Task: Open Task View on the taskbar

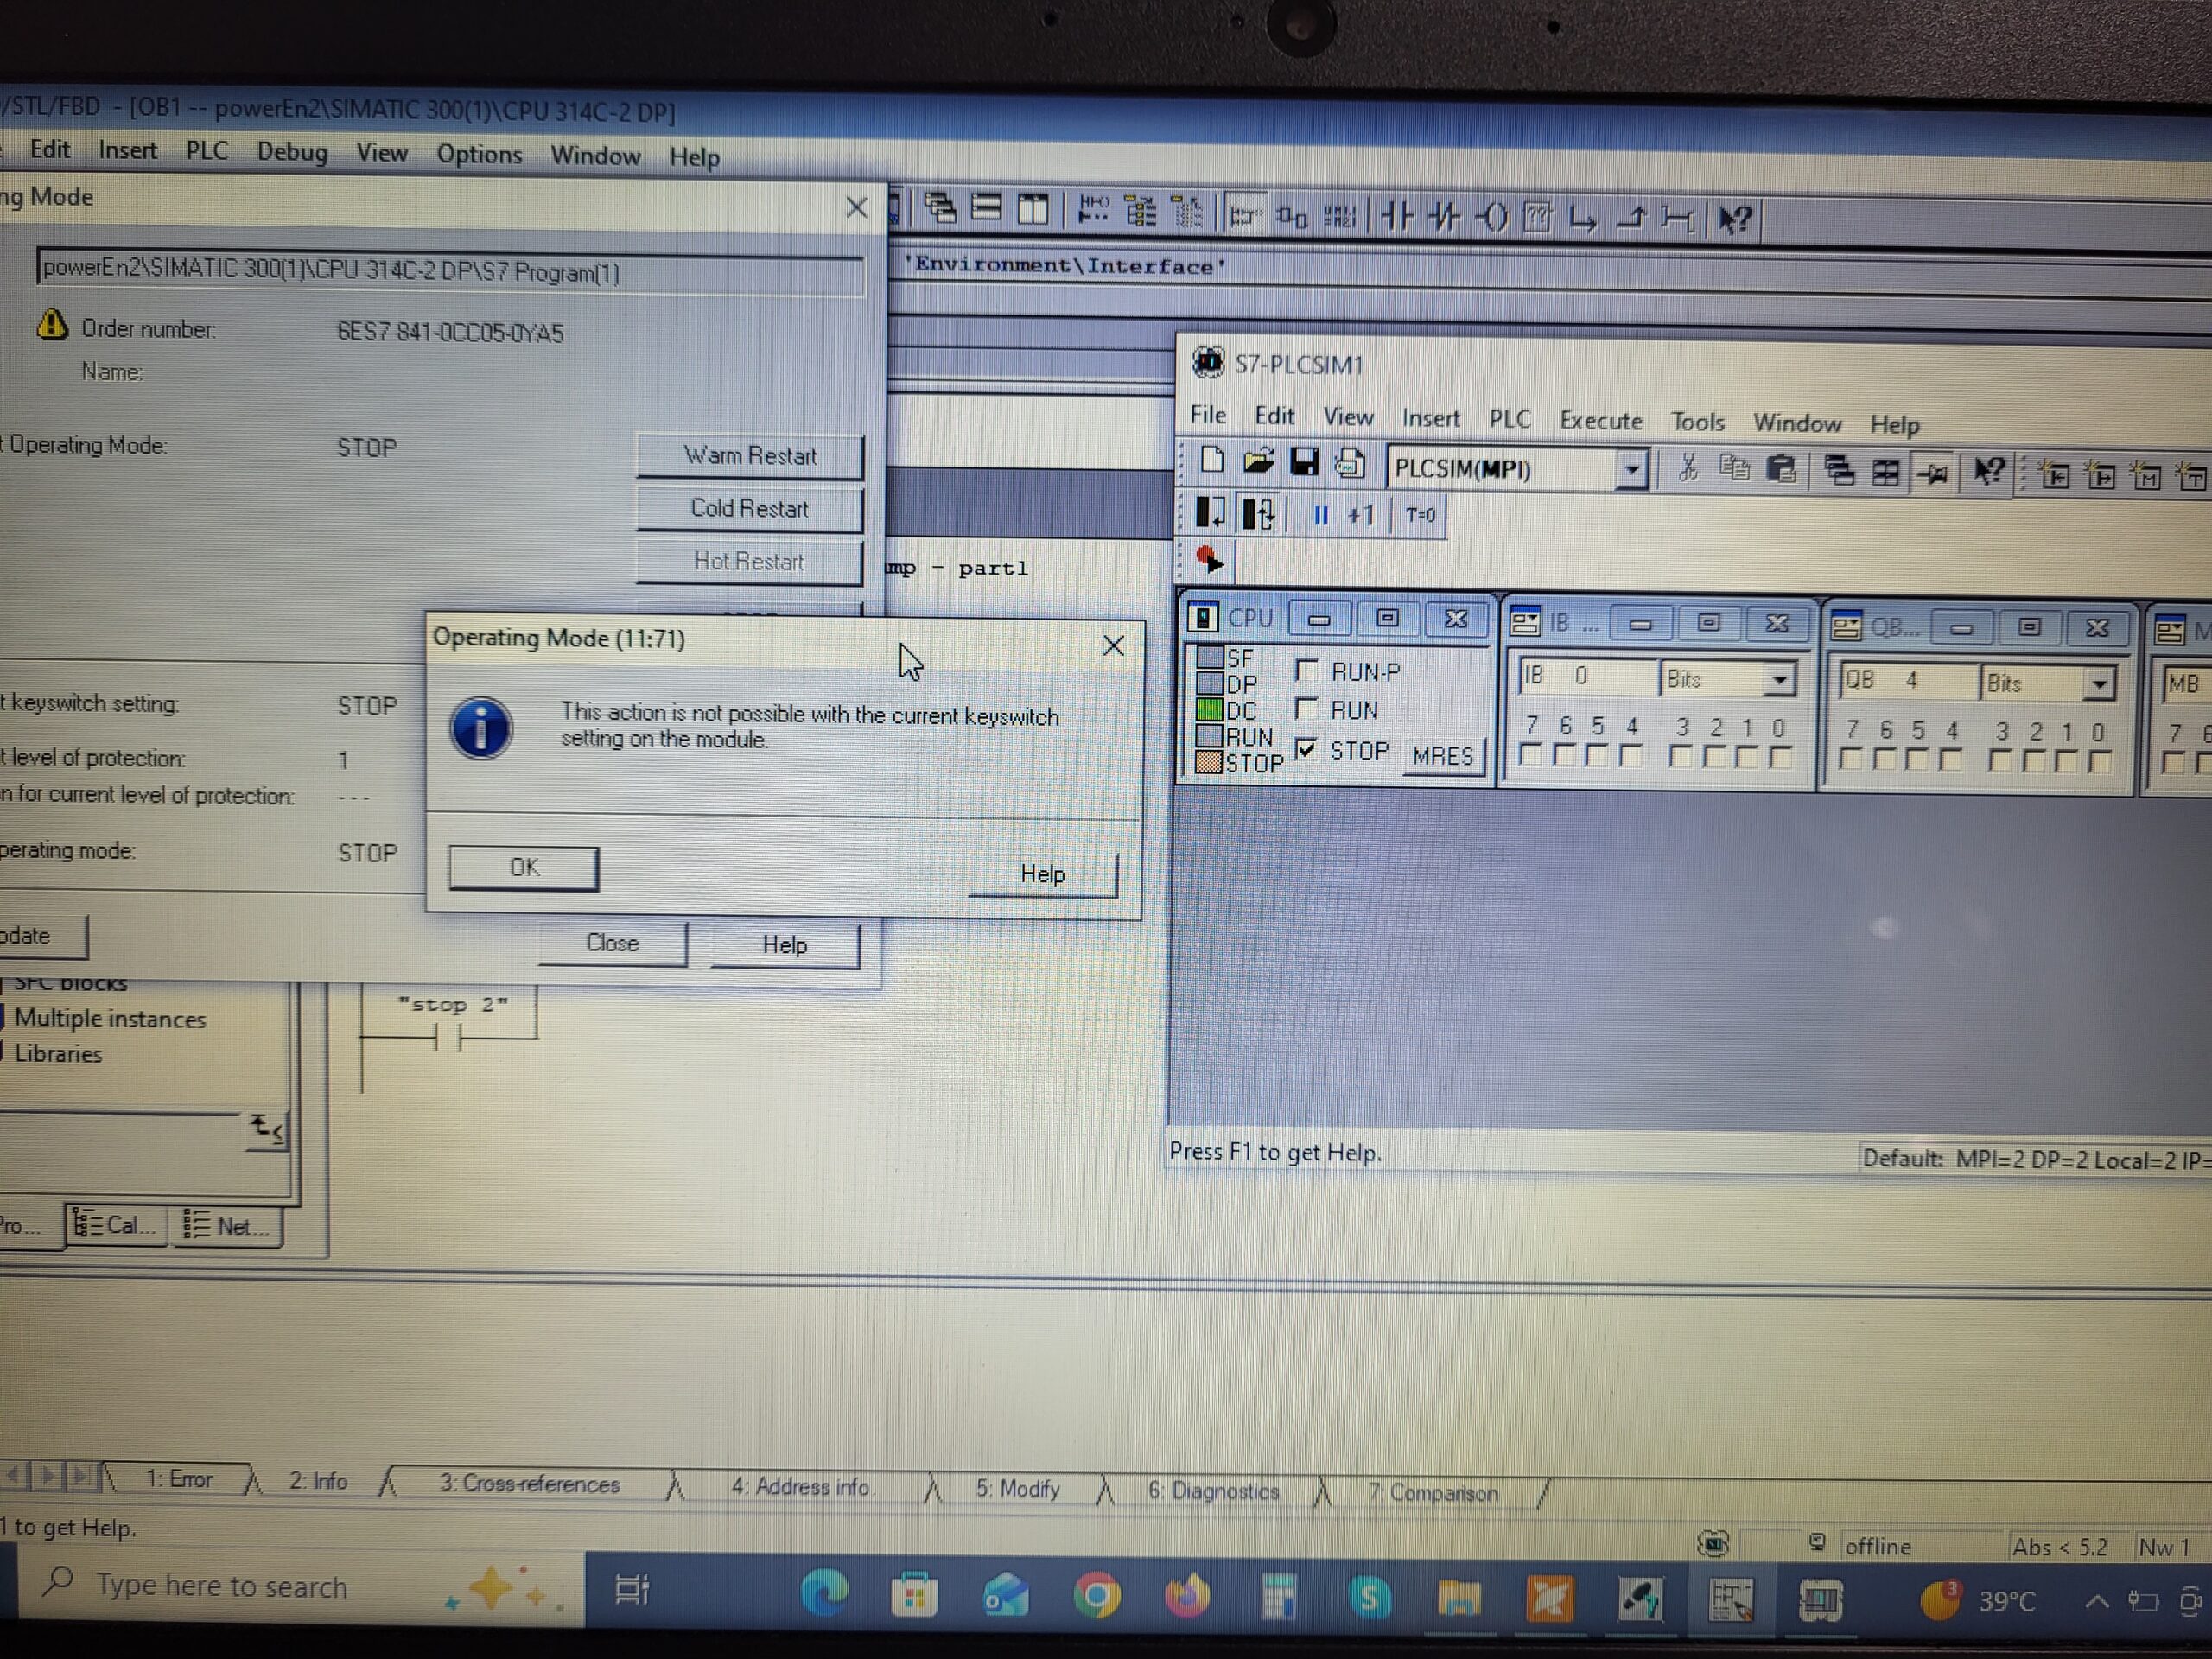Action: (x=632, y=1589)
